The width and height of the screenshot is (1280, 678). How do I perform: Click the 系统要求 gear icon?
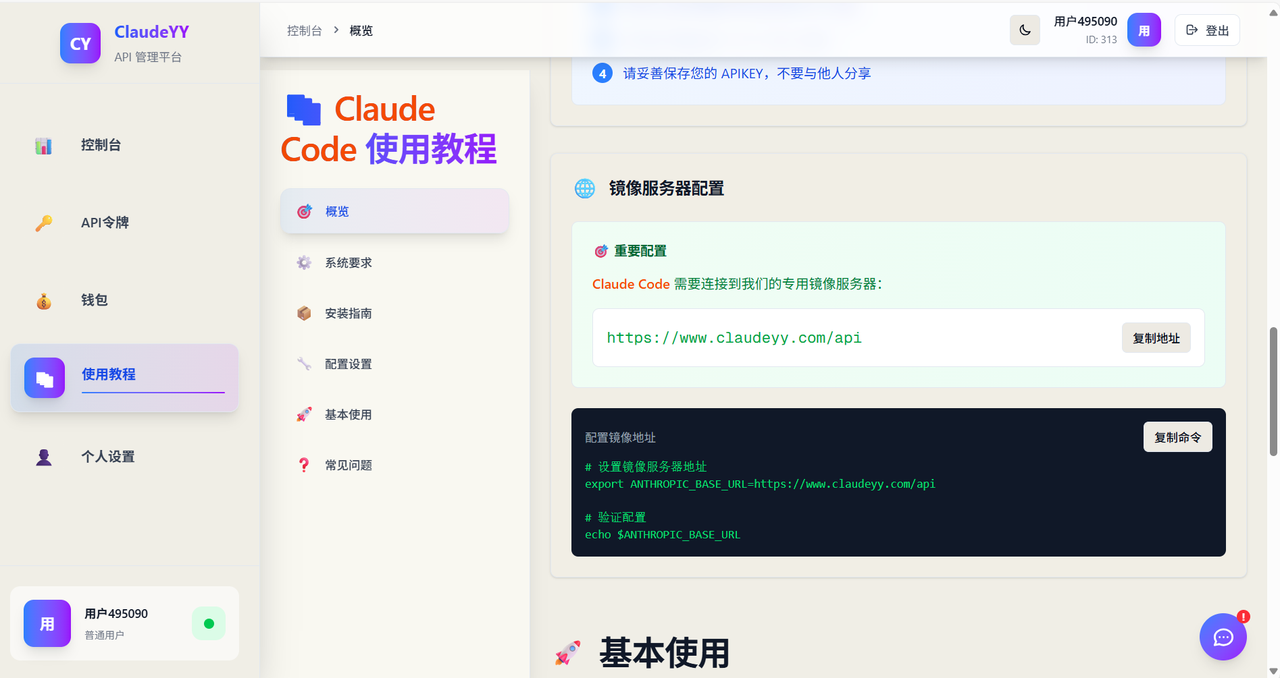coord(304,262)
